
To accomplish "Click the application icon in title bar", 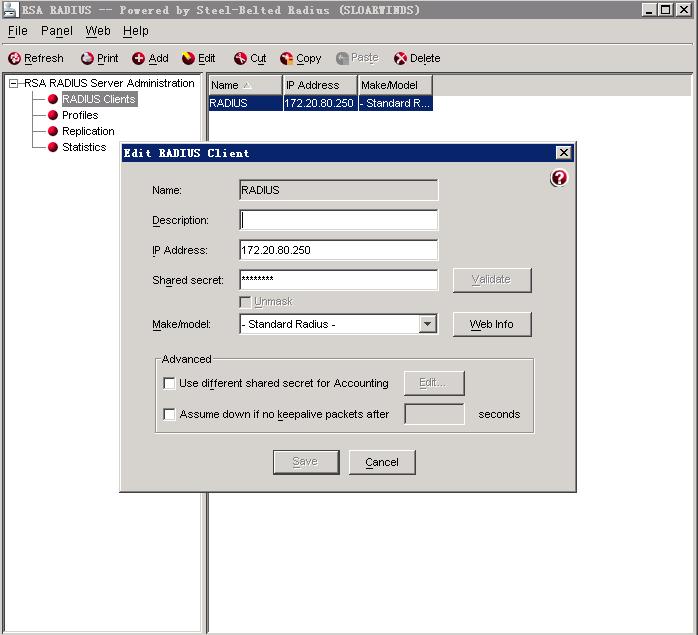I will [11, 10].
